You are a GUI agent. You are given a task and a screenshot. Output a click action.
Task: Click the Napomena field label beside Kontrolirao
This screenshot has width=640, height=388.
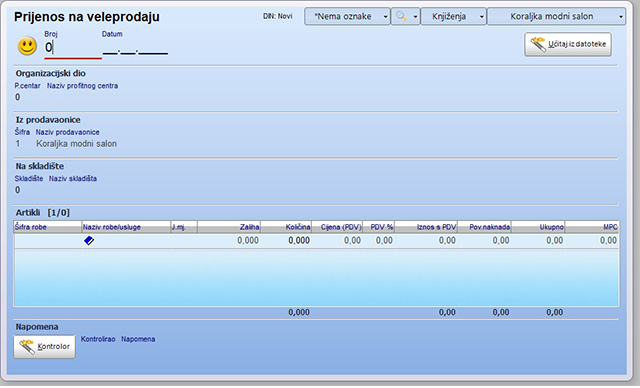[138, 339]
